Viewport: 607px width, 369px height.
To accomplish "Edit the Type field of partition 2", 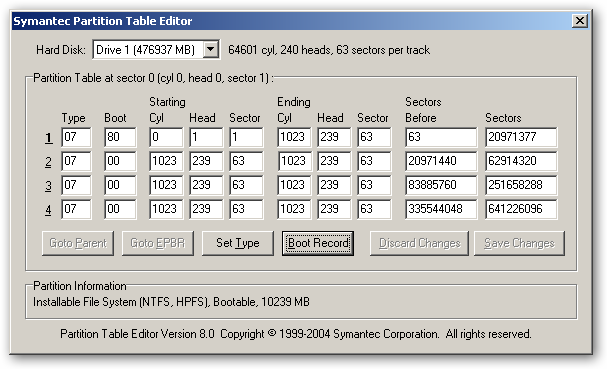I will 76,161.
